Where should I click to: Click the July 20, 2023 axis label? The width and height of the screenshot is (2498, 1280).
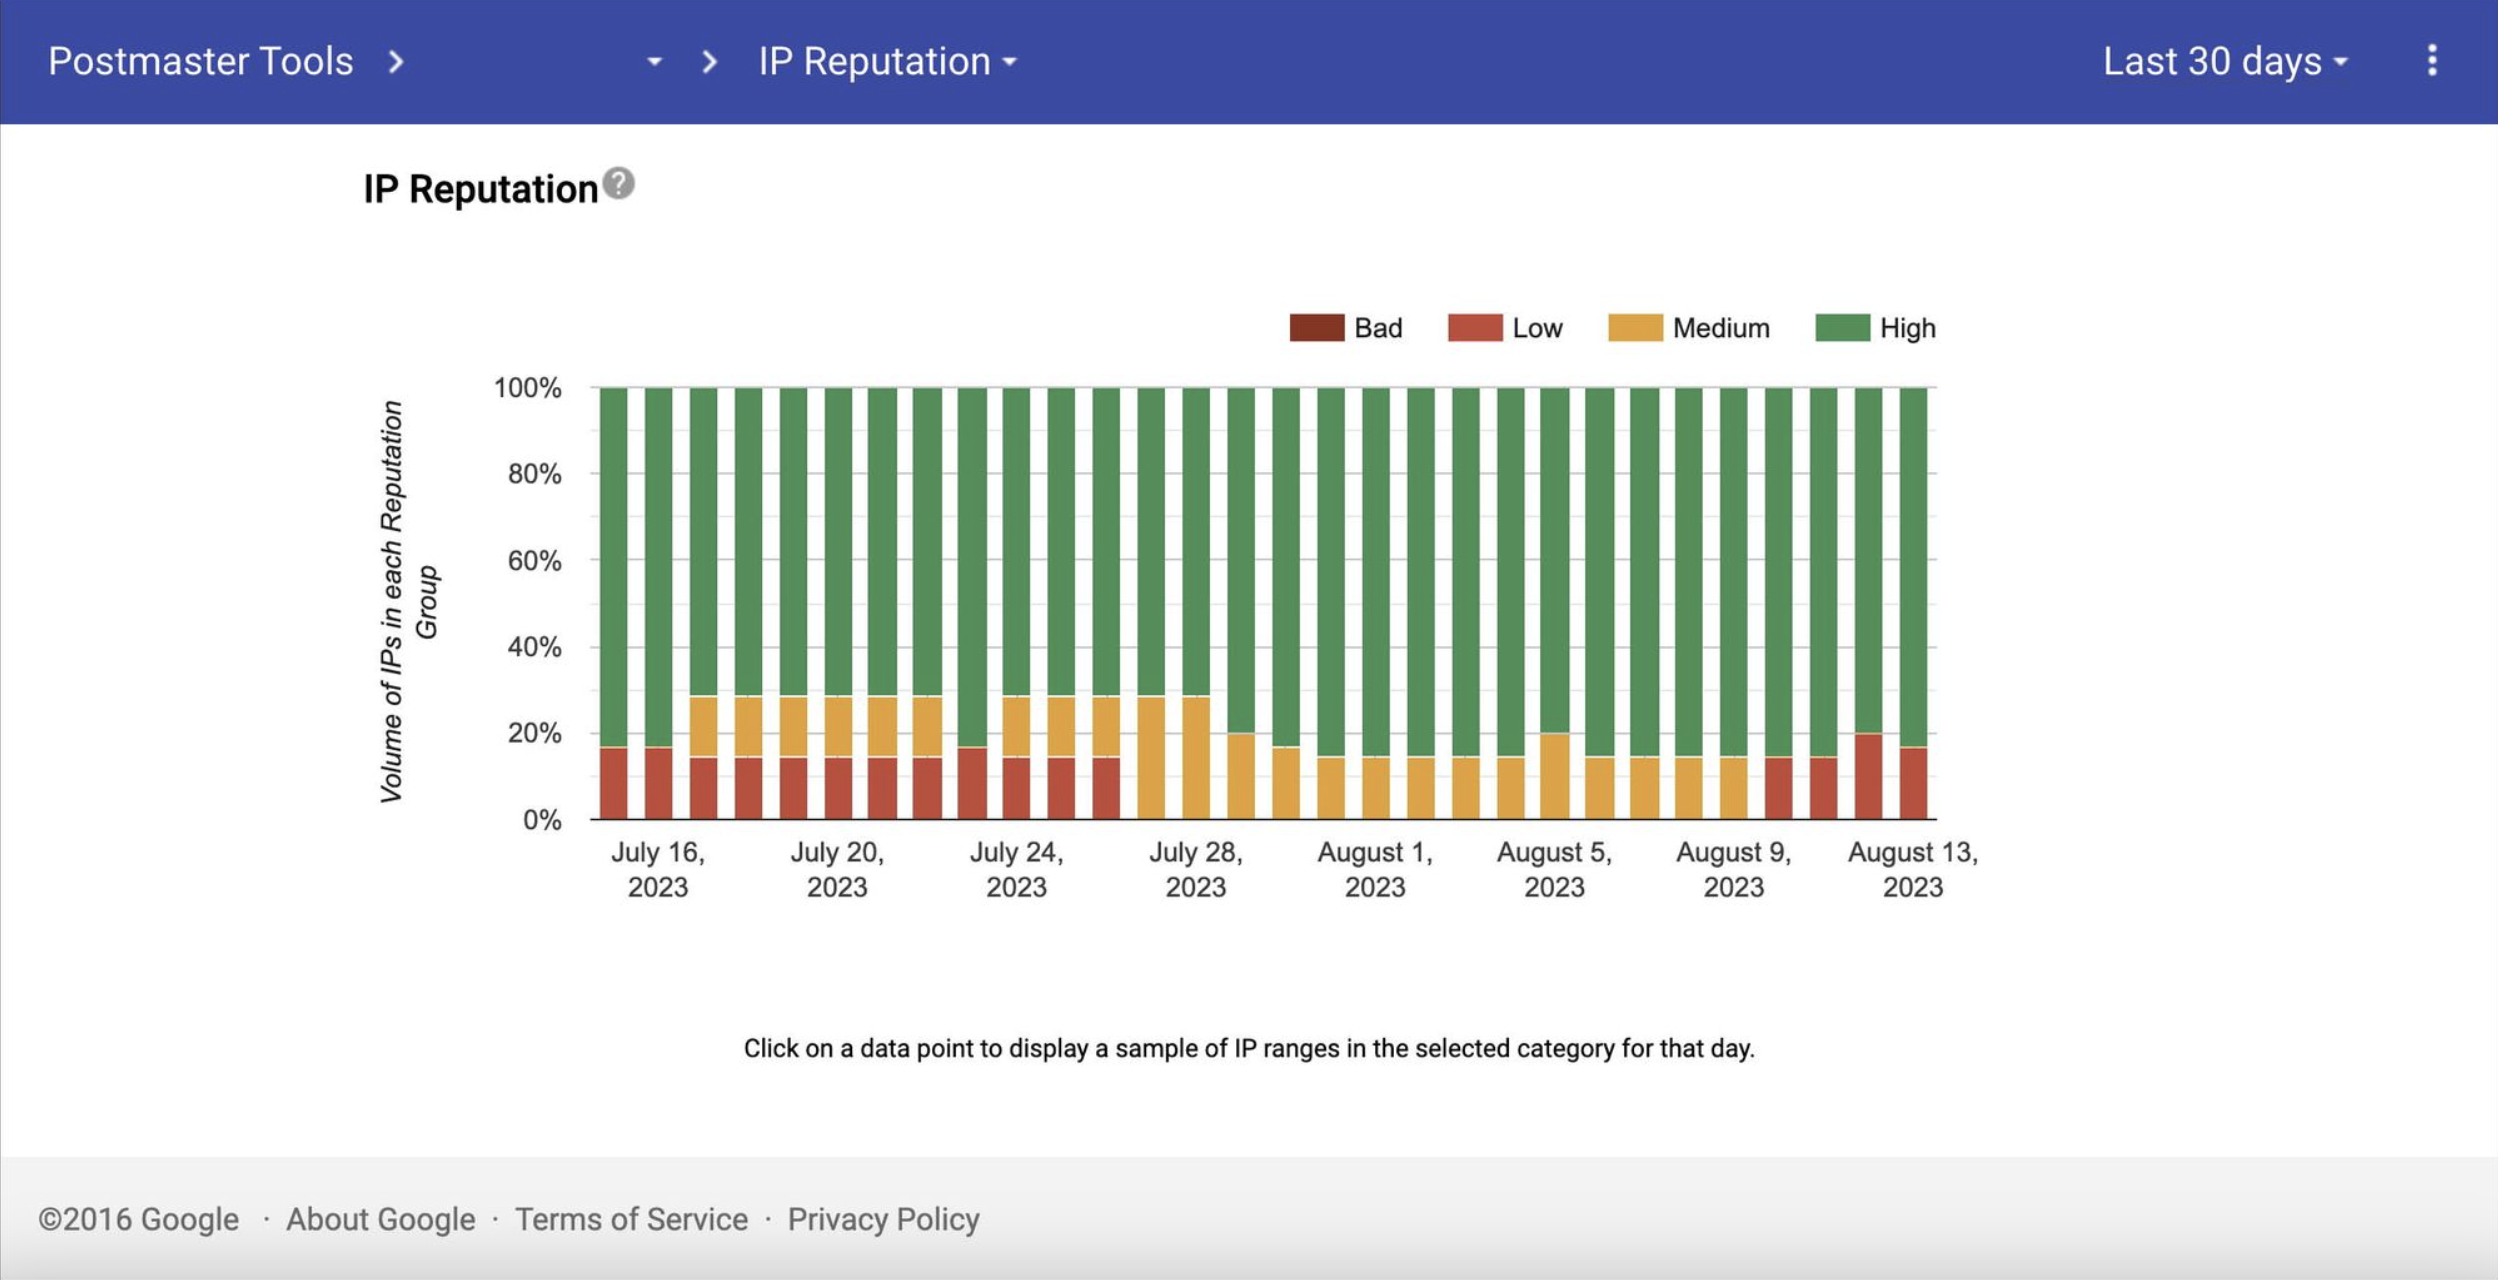tap(837, 869)
